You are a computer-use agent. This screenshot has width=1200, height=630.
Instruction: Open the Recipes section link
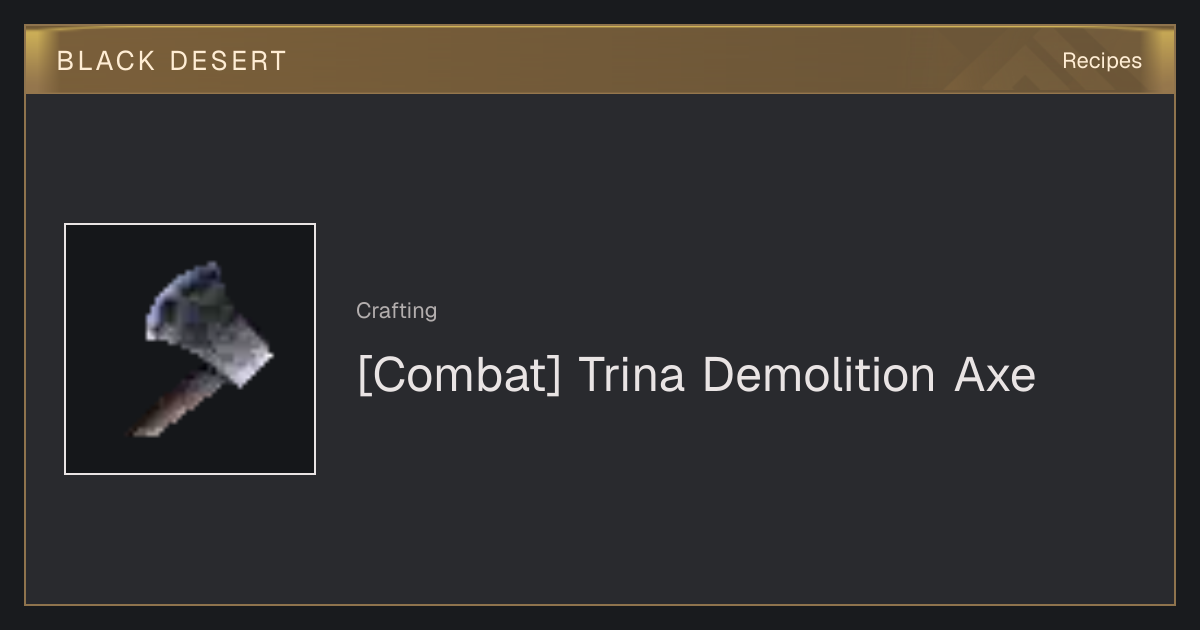tap(1102, 61)
